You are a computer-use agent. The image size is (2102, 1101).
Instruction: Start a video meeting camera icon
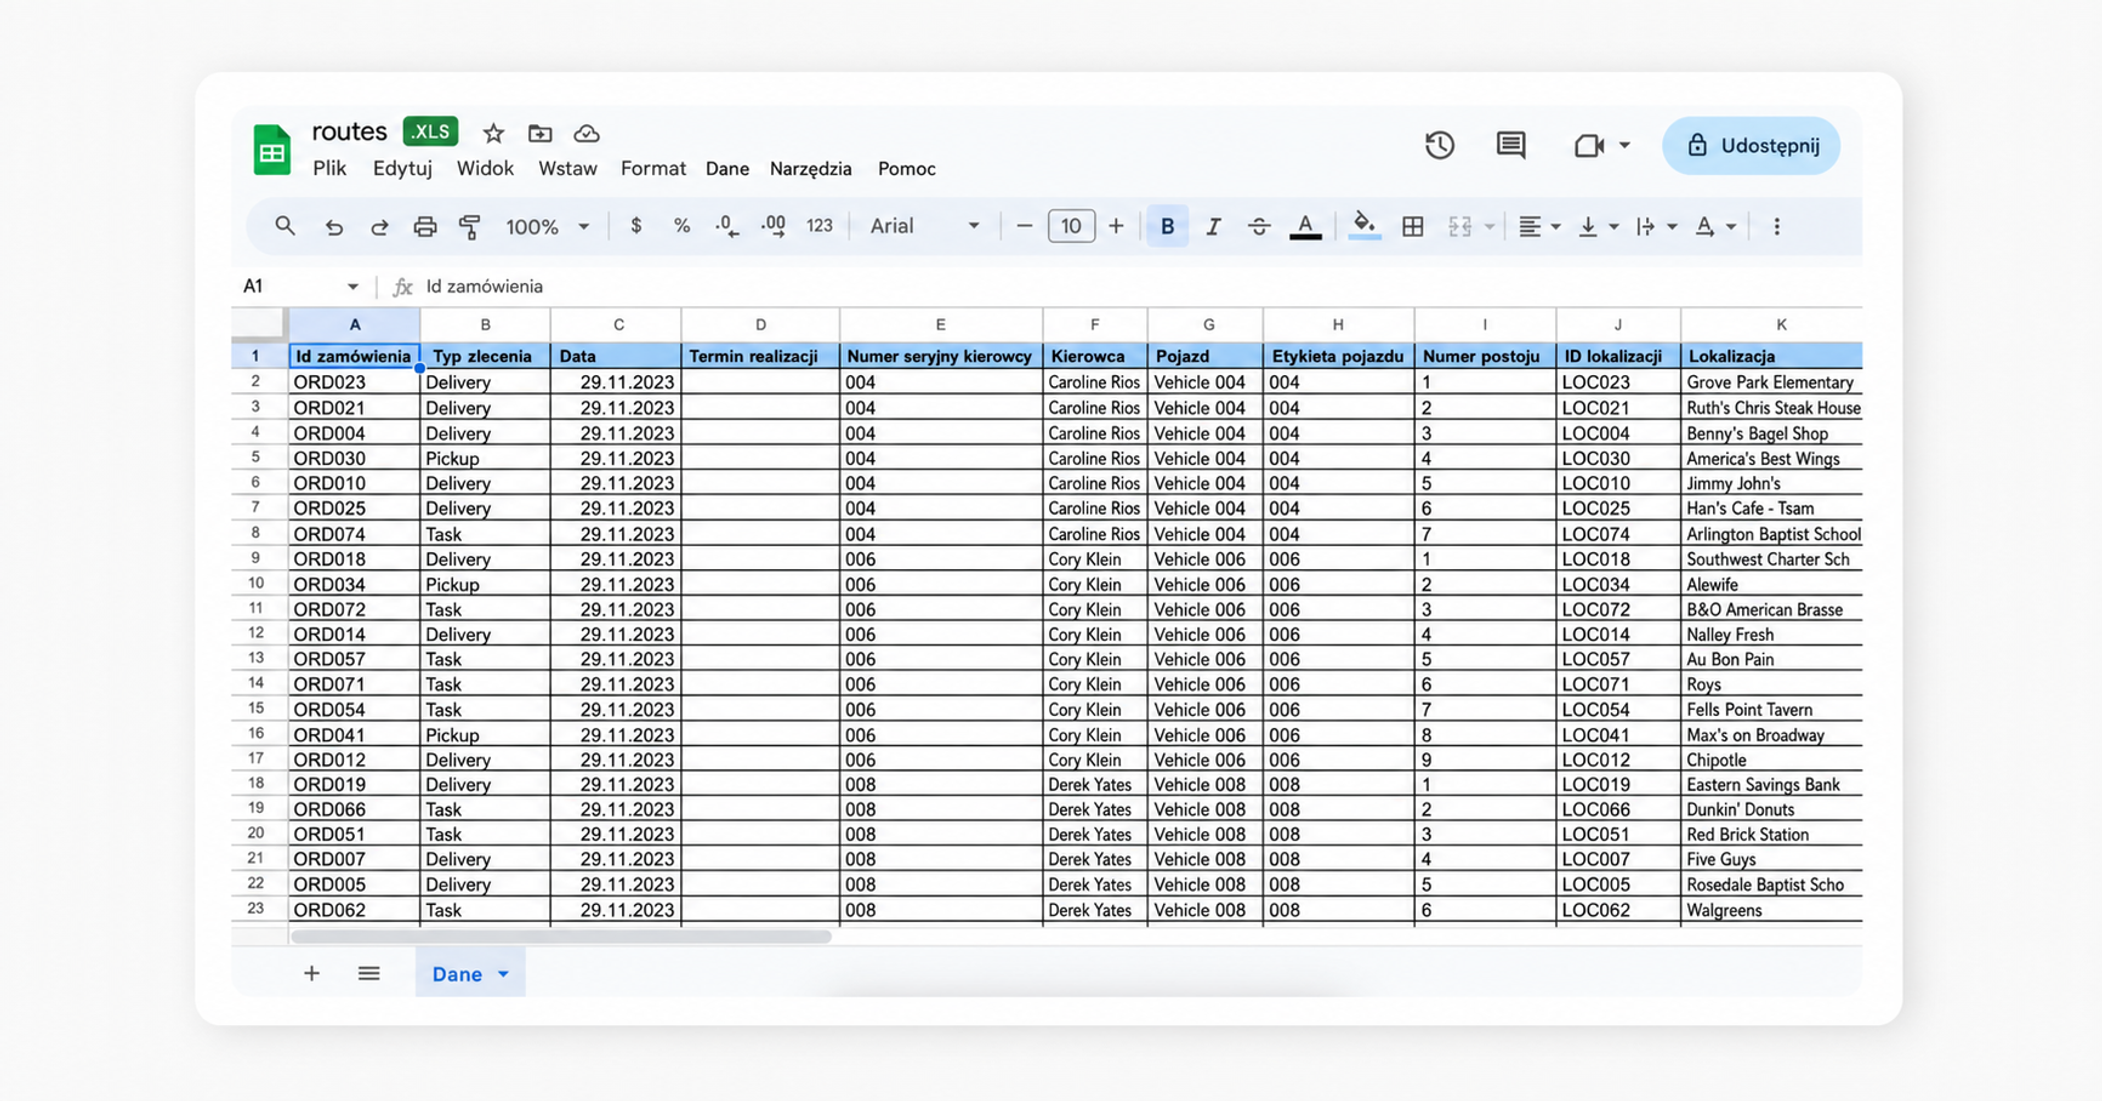[x=1588, y=146]
